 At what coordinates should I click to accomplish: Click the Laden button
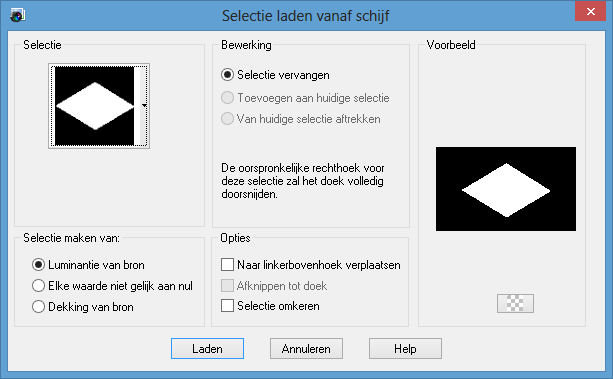[207, 348]
